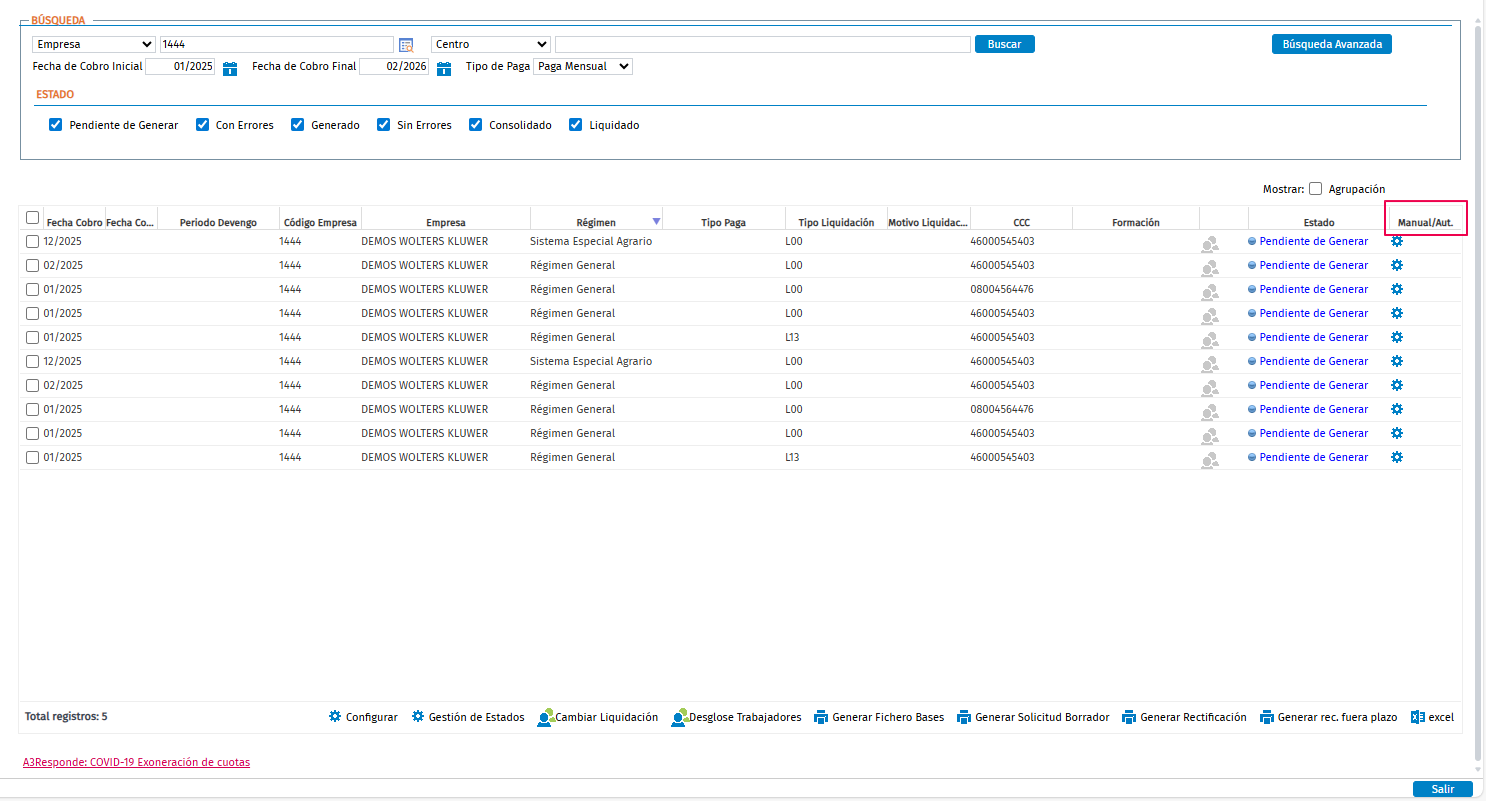The image size is (1486, 801).
Task: Toggle the Con Errores checkbox
Action: (x=202, y=125)
